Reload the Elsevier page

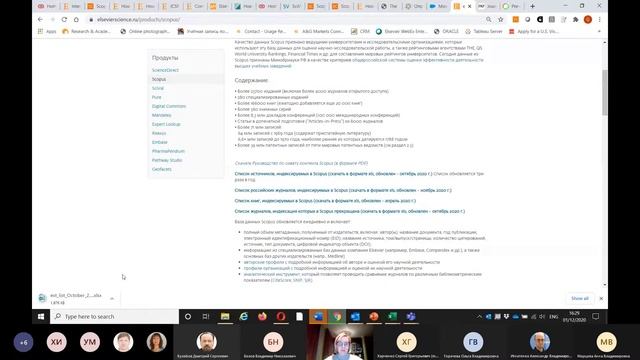point(64,19)
